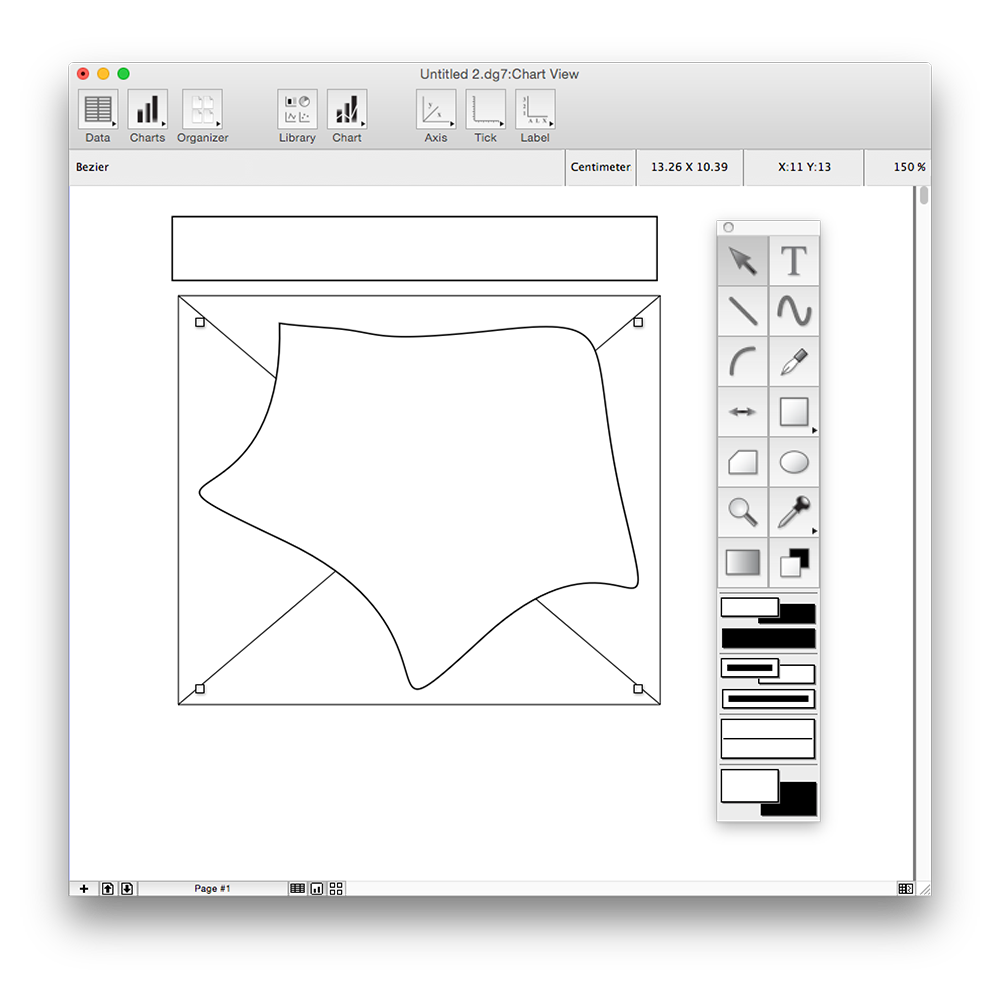Select the Ellipse shape tool

794,462
